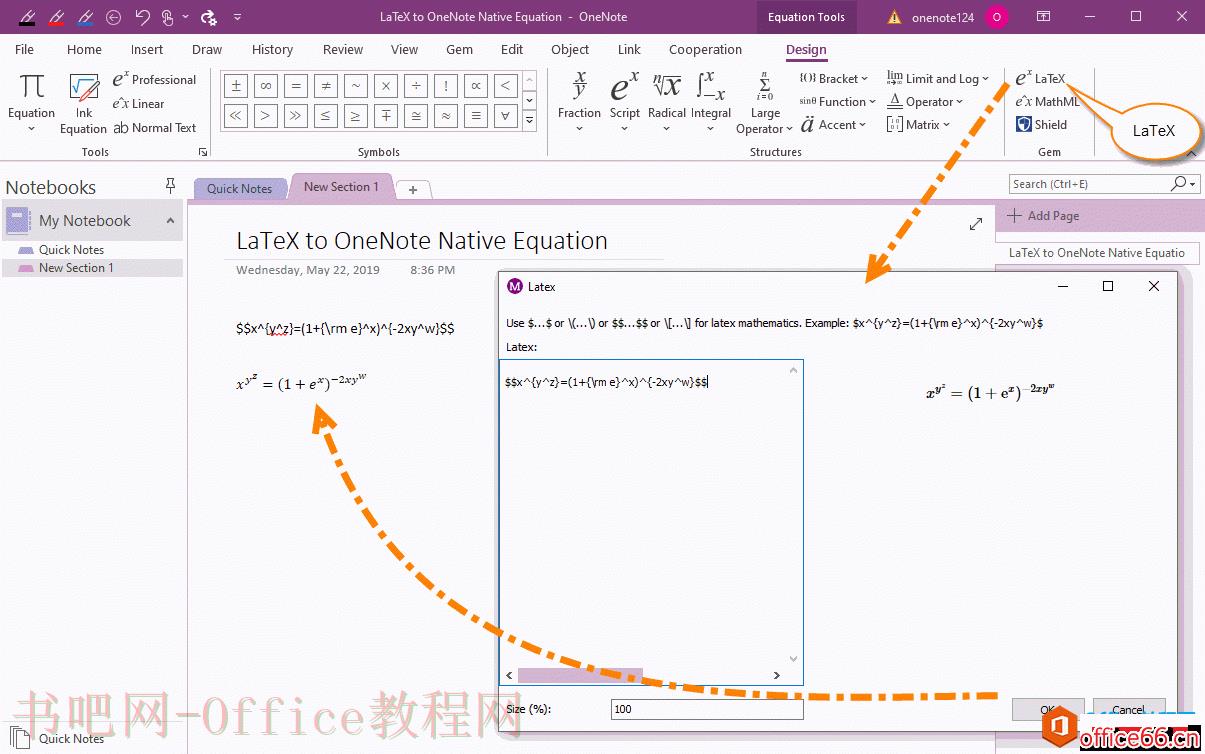
Task: Switch equation to Linear format
Action: (138, 103)
